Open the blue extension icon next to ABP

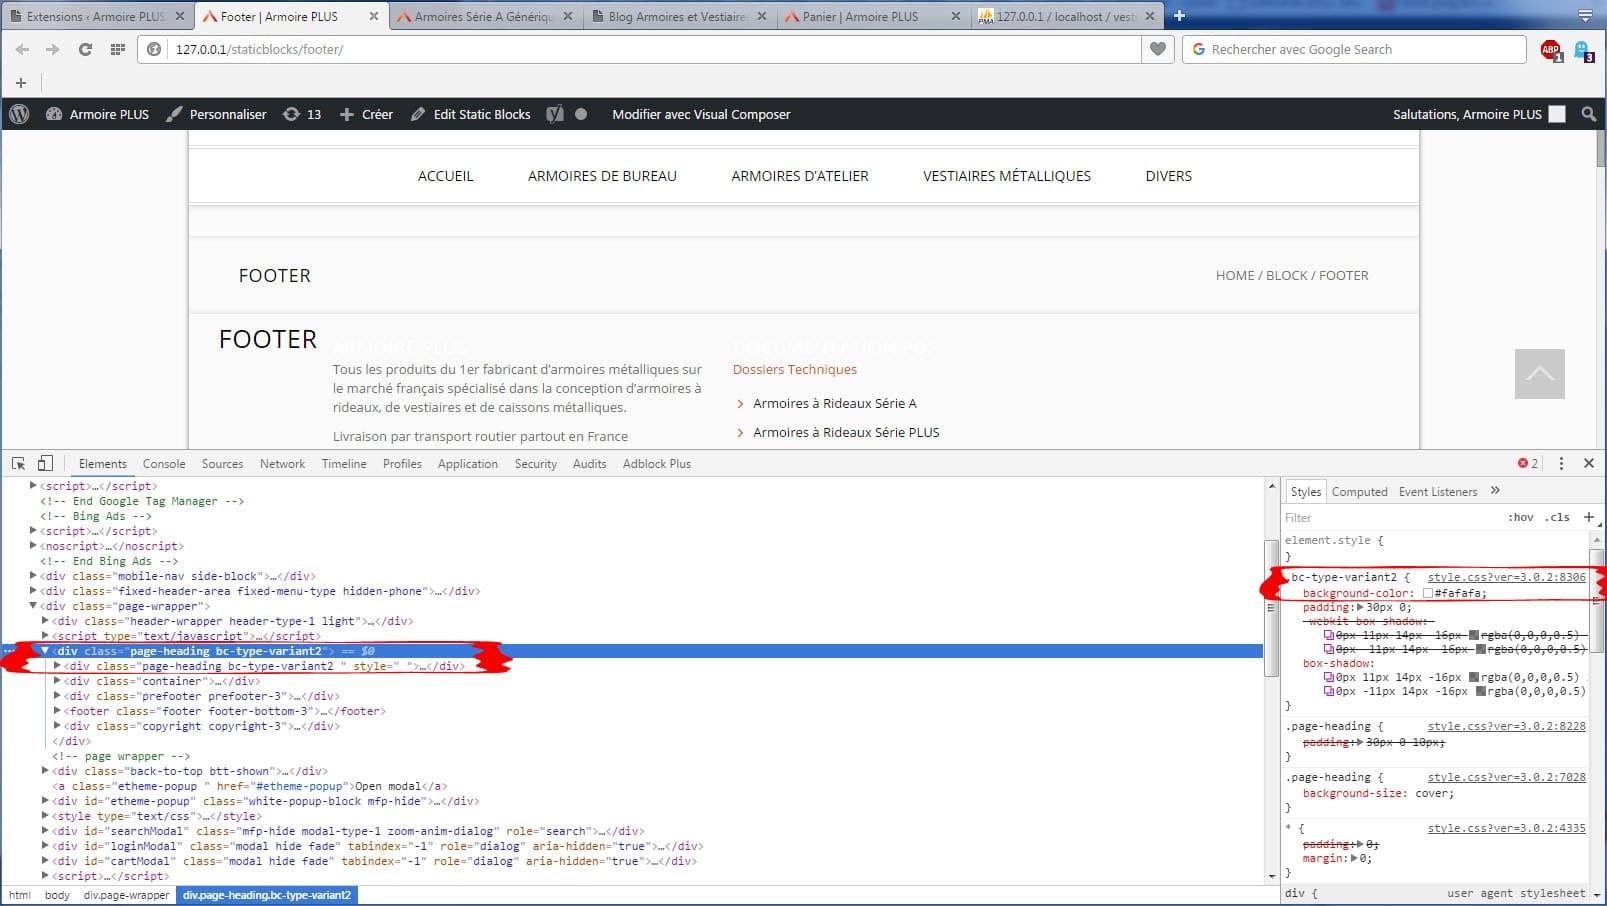[1584, 50]
